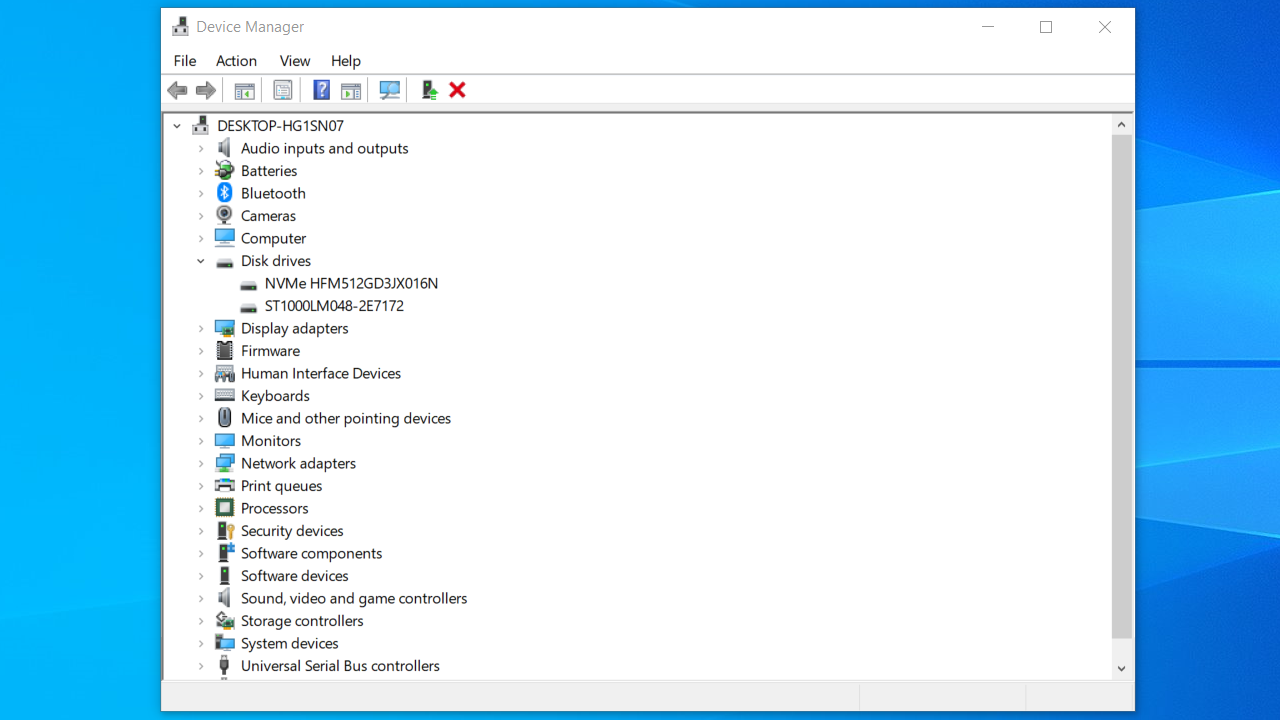Image resolution: width=1280 pixels, height=720 pixels.
Task: Expand the Software components category
Action: 201,554
